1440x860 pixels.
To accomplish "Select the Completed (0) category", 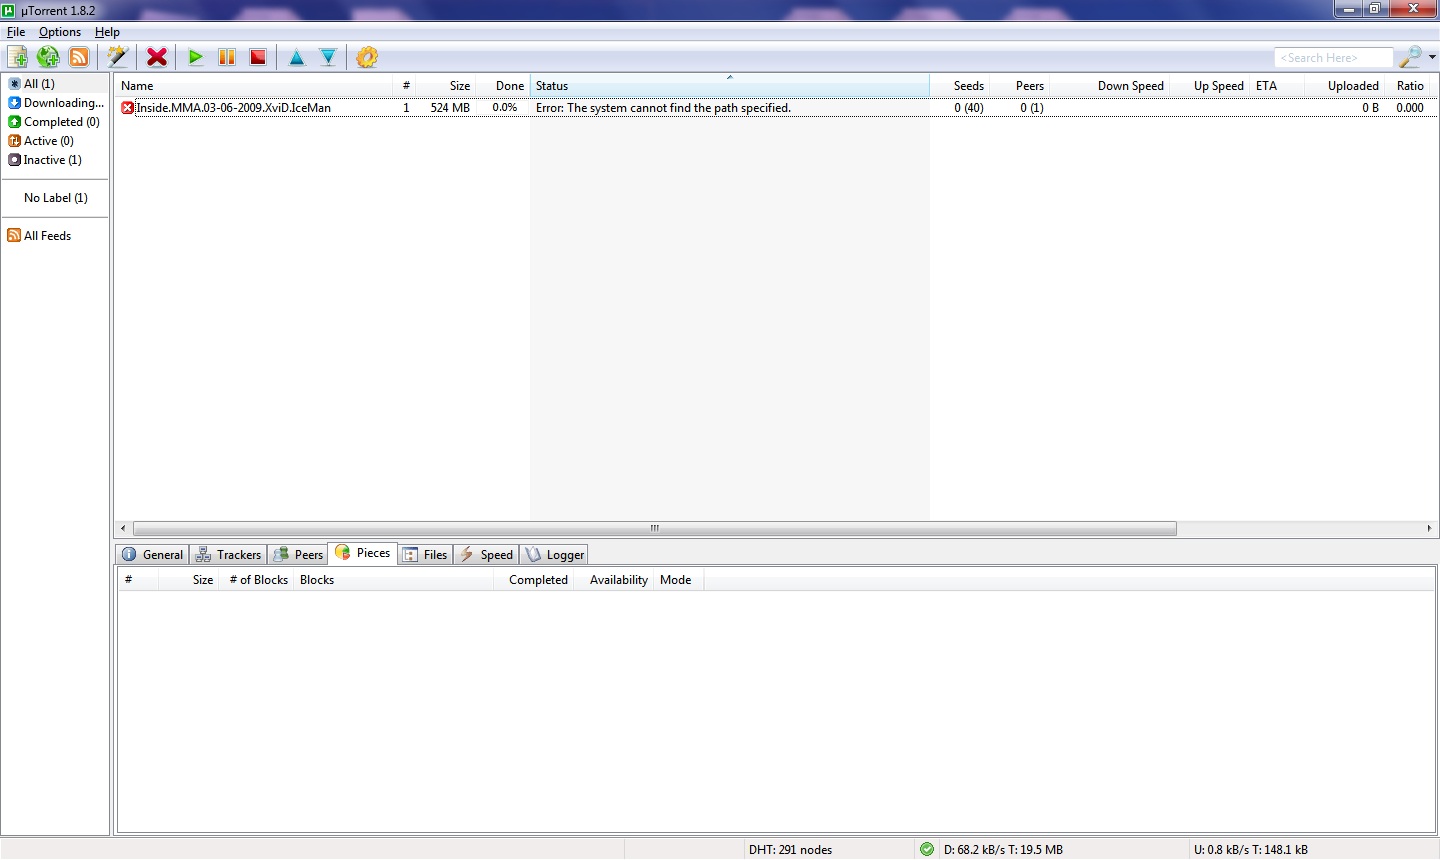I will click(x=56, y=122).
